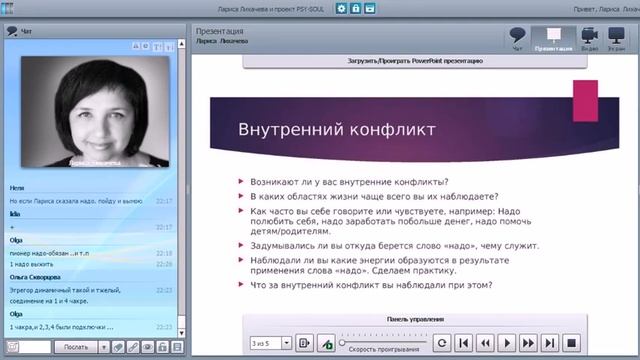
Task: Toggle the eye icon in chat toolbar
Action: 147,347
